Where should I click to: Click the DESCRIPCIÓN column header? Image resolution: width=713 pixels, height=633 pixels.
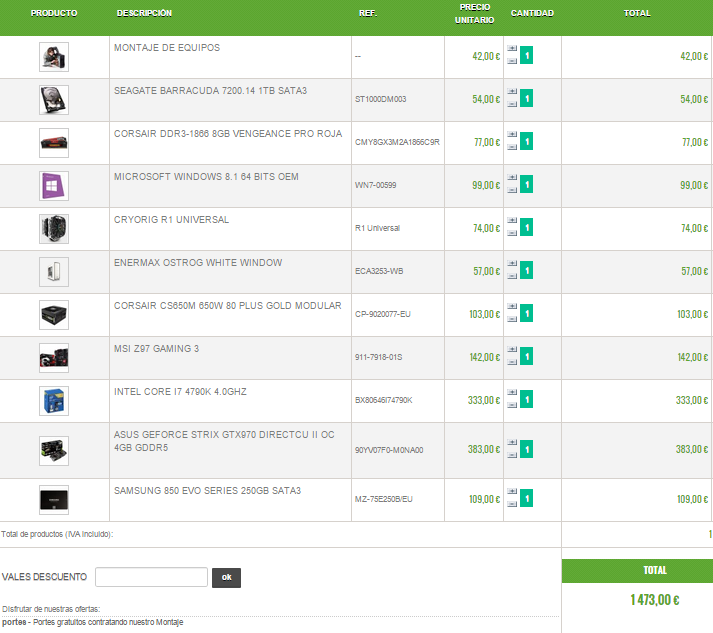pos(144,13)
